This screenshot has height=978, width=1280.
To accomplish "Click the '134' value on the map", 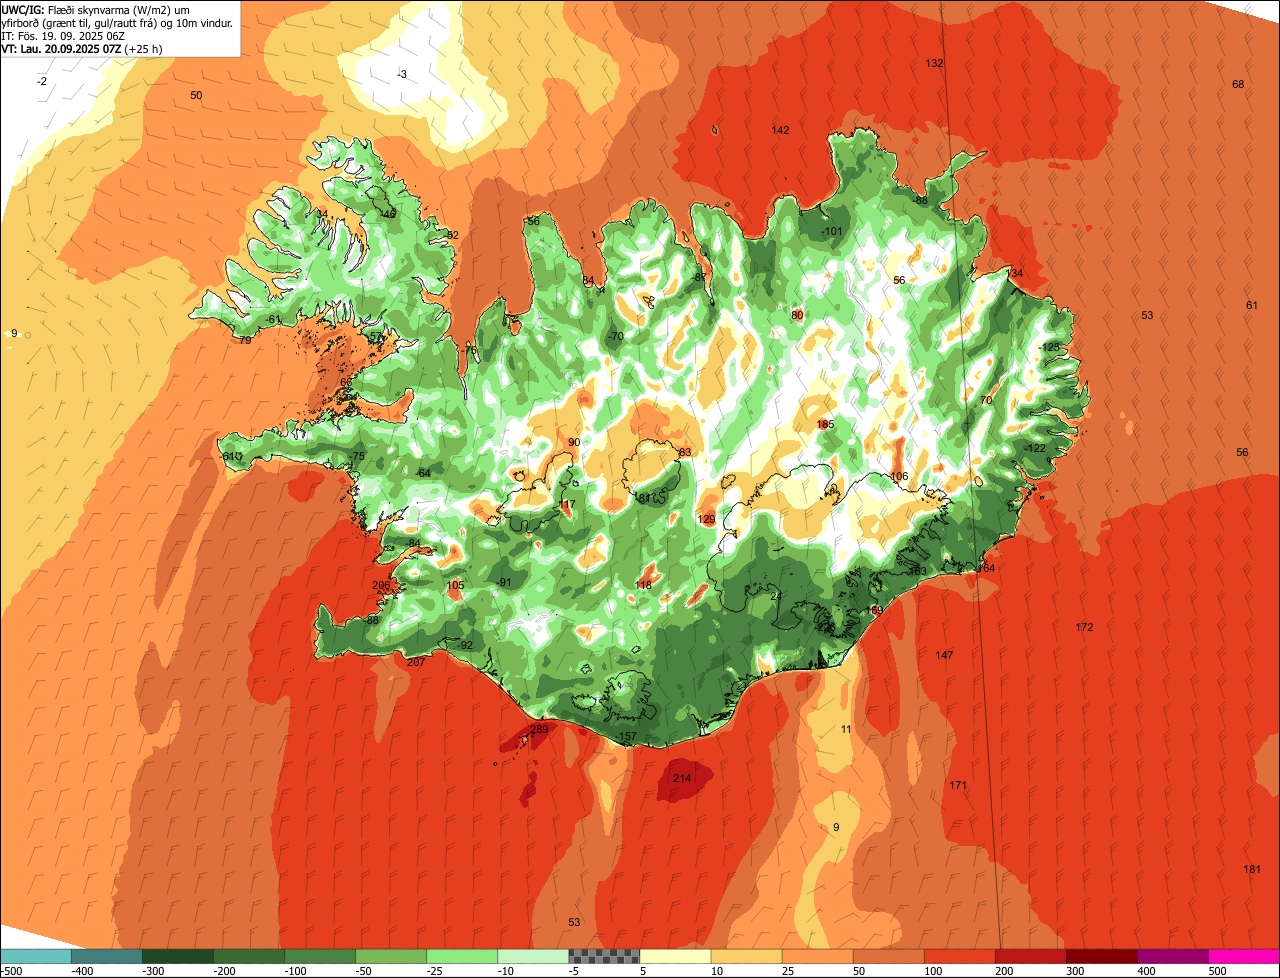I will pyautogui.click(x=1015, y=274).
